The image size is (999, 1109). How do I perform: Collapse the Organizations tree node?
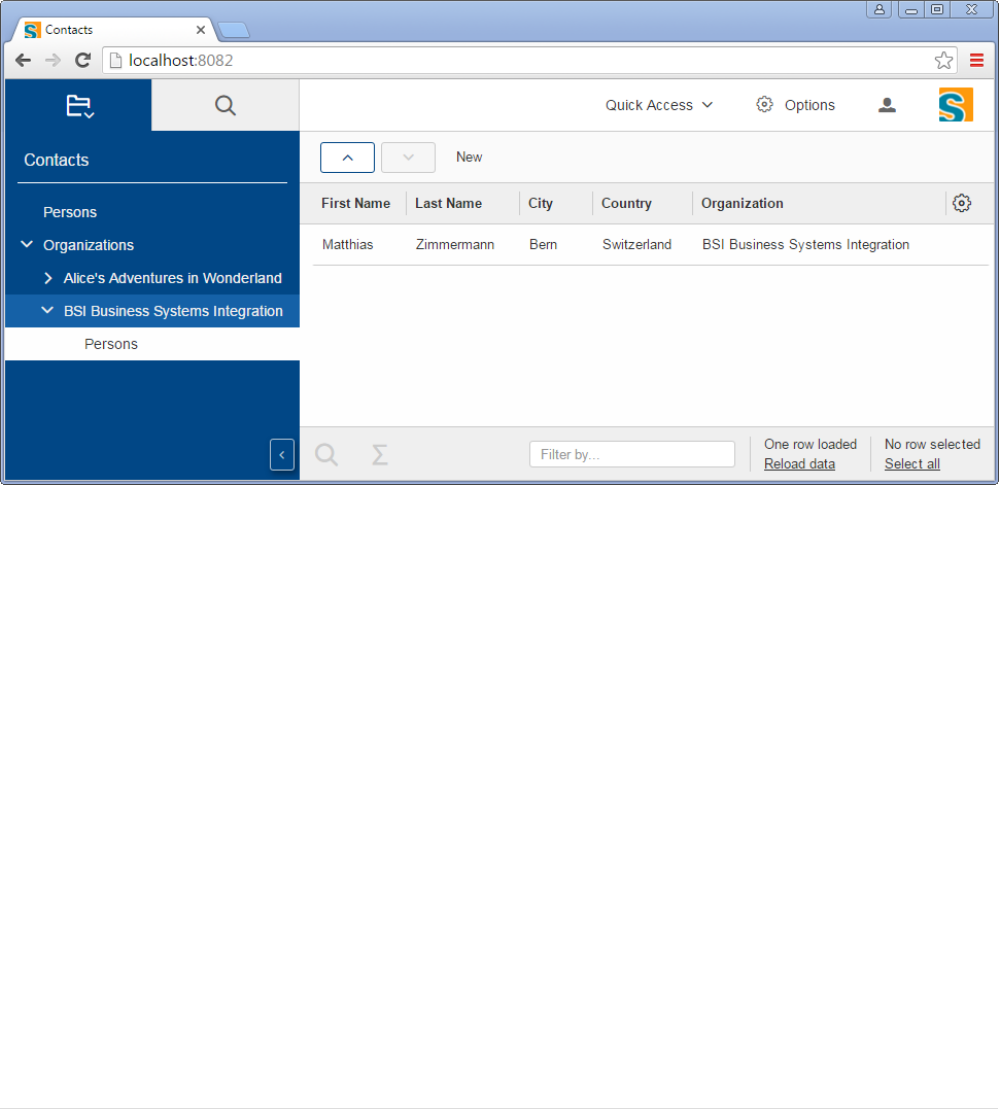pyautogui.click(x=27, y=245)
